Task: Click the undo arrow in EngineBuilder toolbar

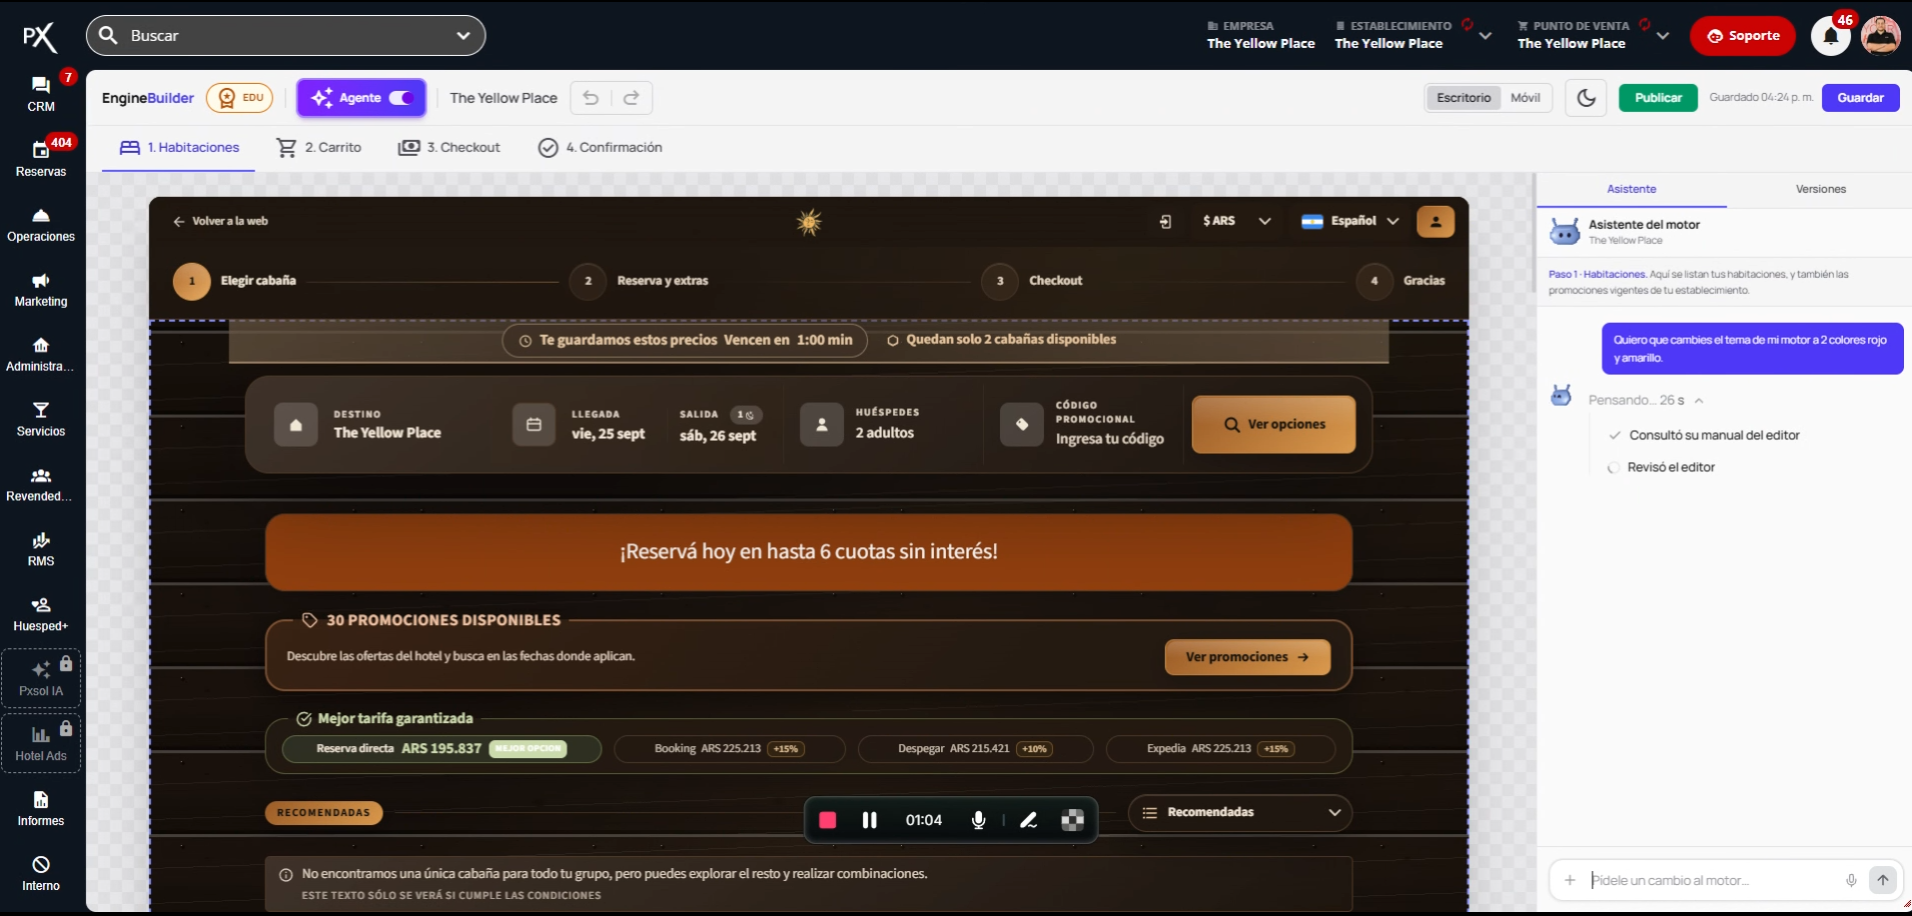Action: [x=591, y=98]
